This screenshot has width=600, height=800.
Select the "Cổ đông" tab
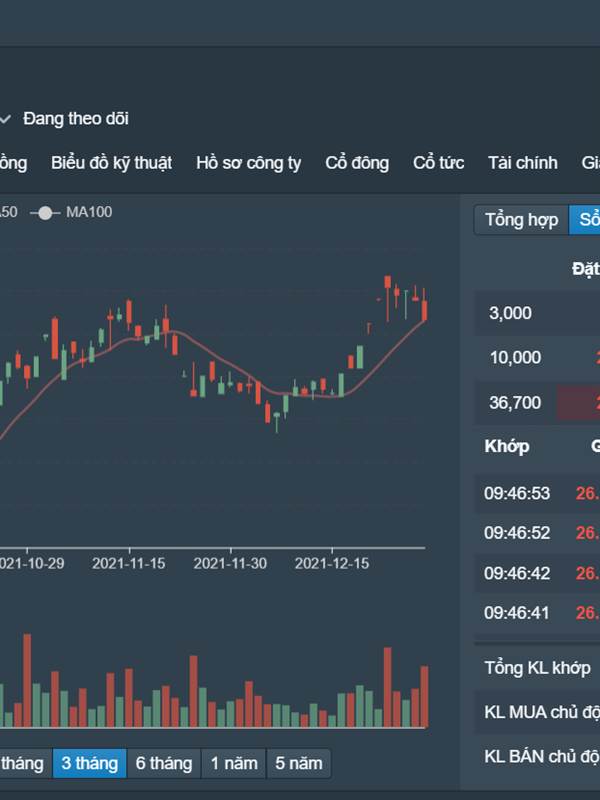click(x=357, y=163)
